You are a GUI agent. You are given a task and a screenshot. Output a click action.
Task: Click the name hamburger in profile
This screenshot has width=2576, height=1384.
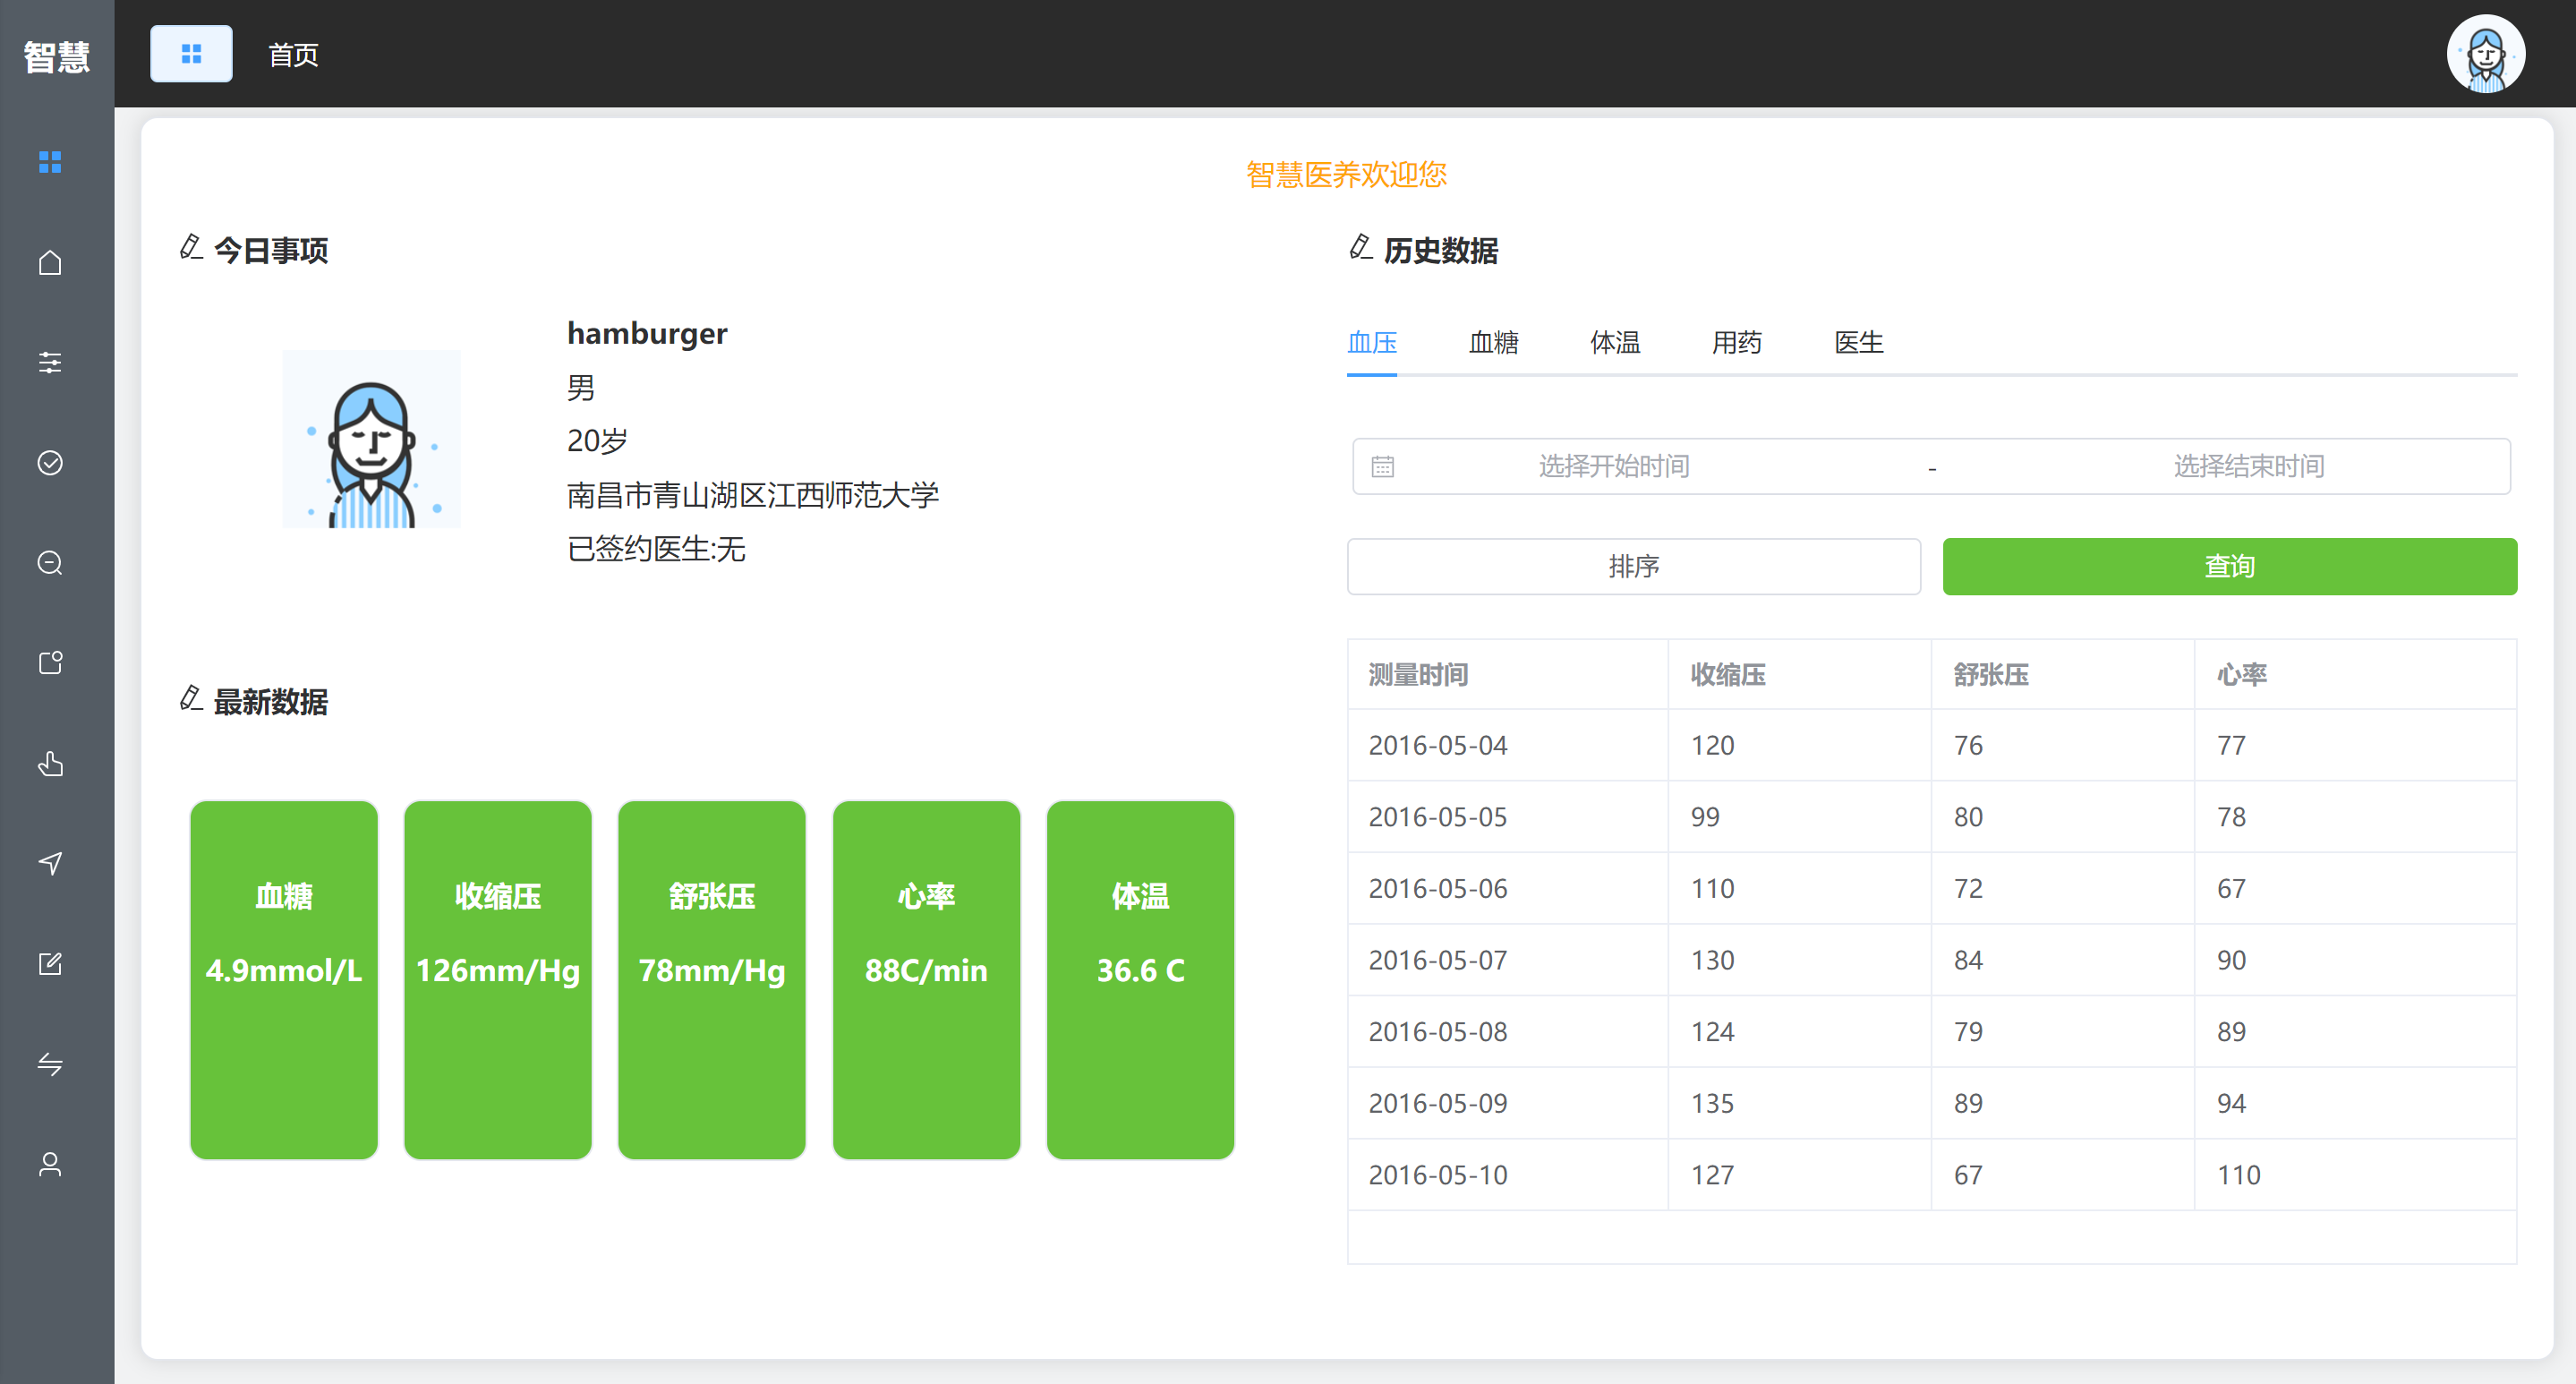tap(647, 333)
